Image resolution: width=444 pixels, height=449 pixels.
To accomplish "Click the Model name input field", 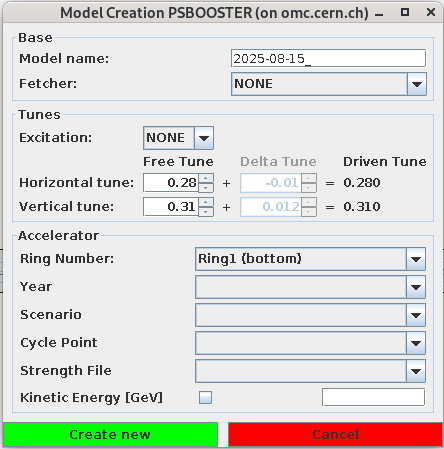I will click(x=328, y=59).
